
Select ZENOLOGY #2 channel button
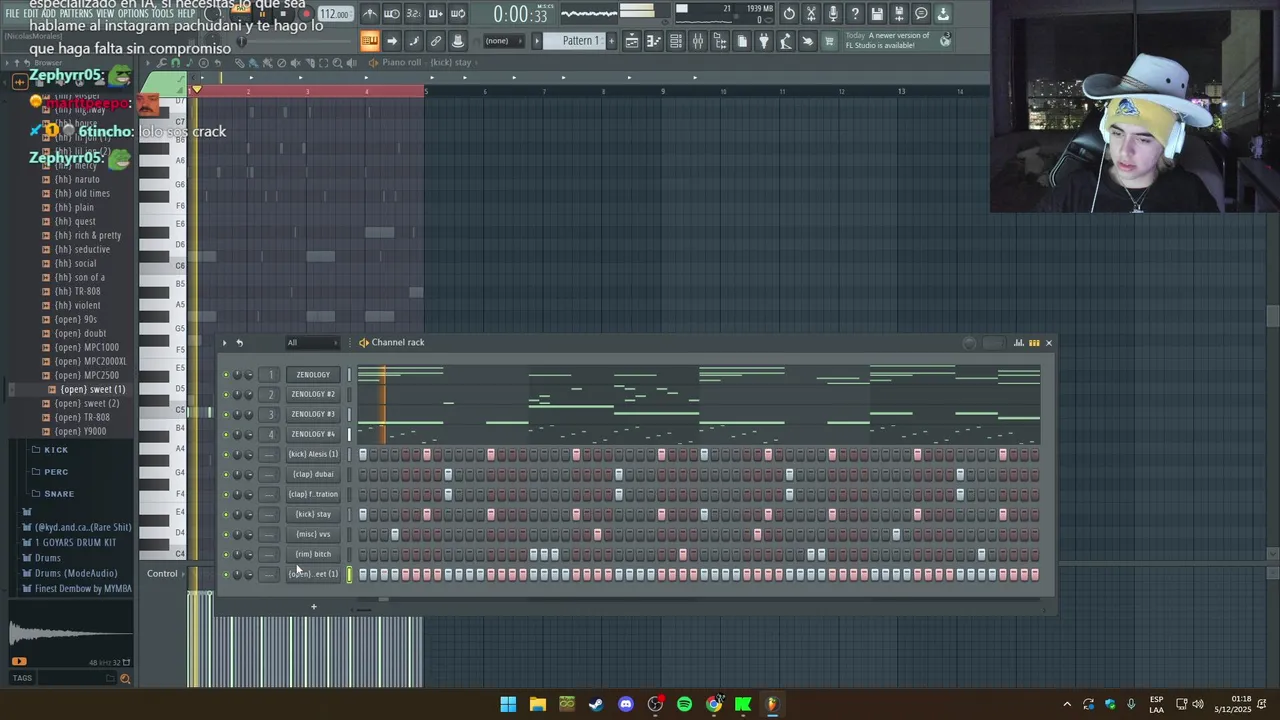click(x=313, y=394)
